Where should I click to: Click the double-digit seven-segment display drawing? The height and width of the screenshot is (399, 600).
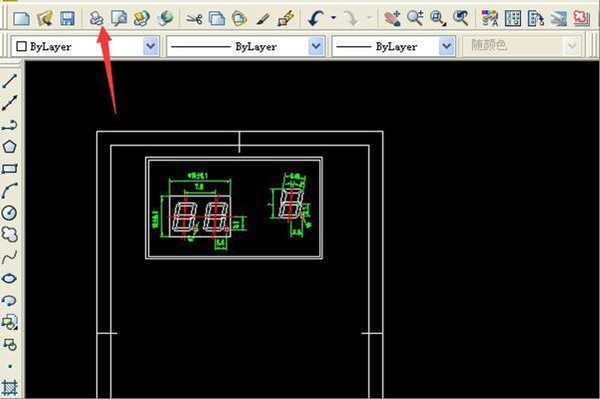200,217
